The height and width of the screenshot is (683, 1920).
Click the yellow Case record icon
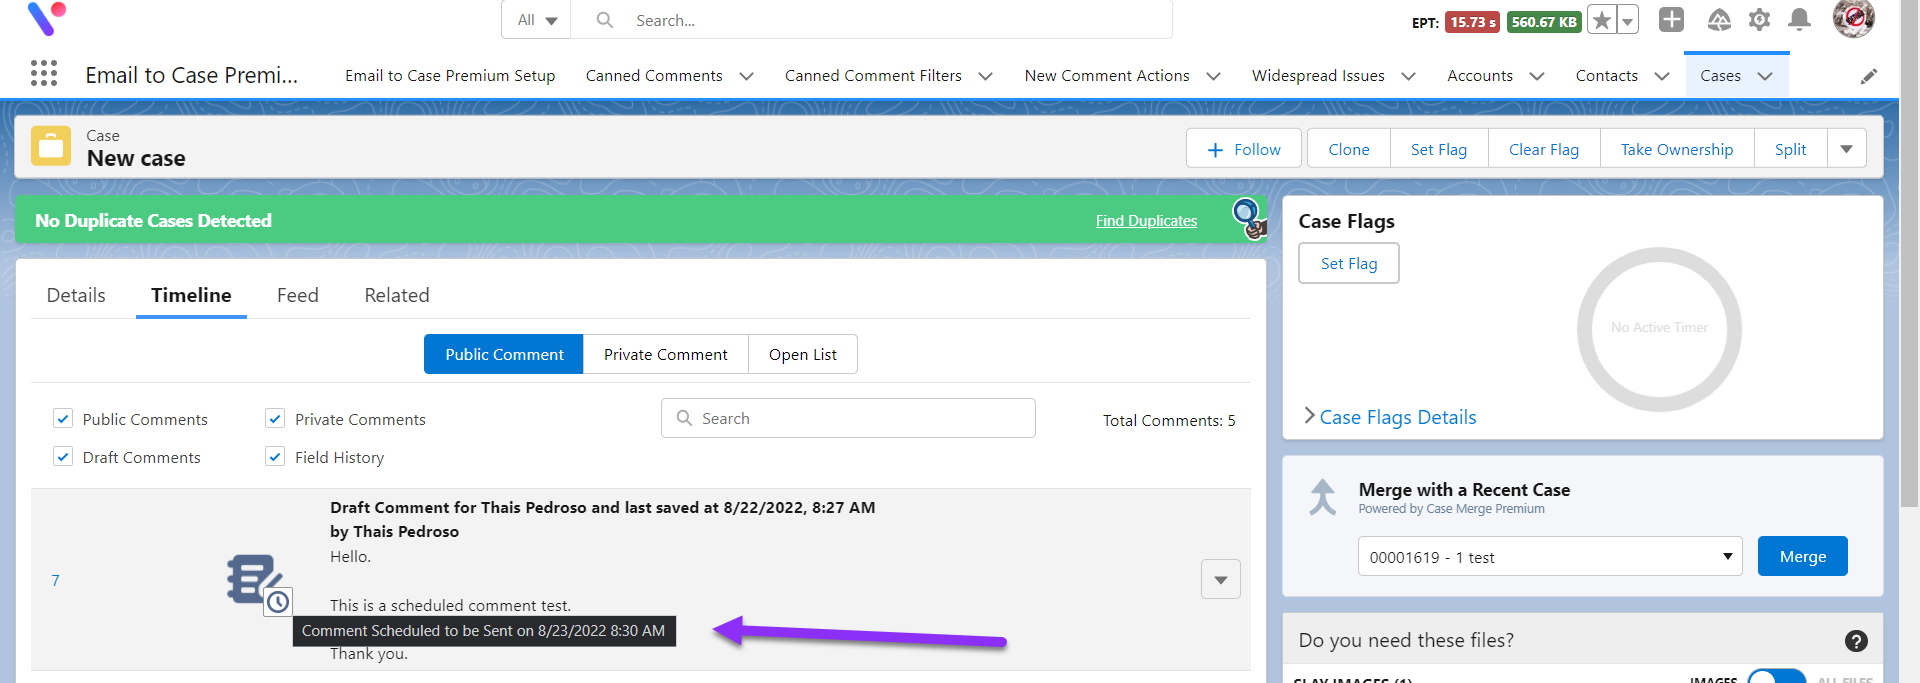(x=51, y=146)
